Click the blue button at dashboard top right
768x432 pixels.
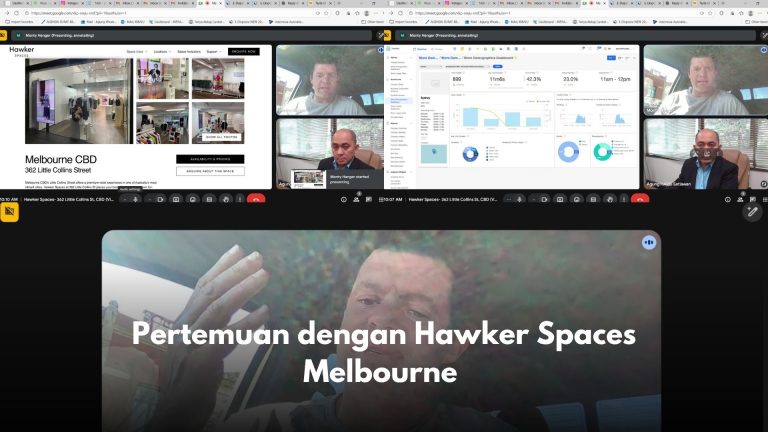coord(611,58)
